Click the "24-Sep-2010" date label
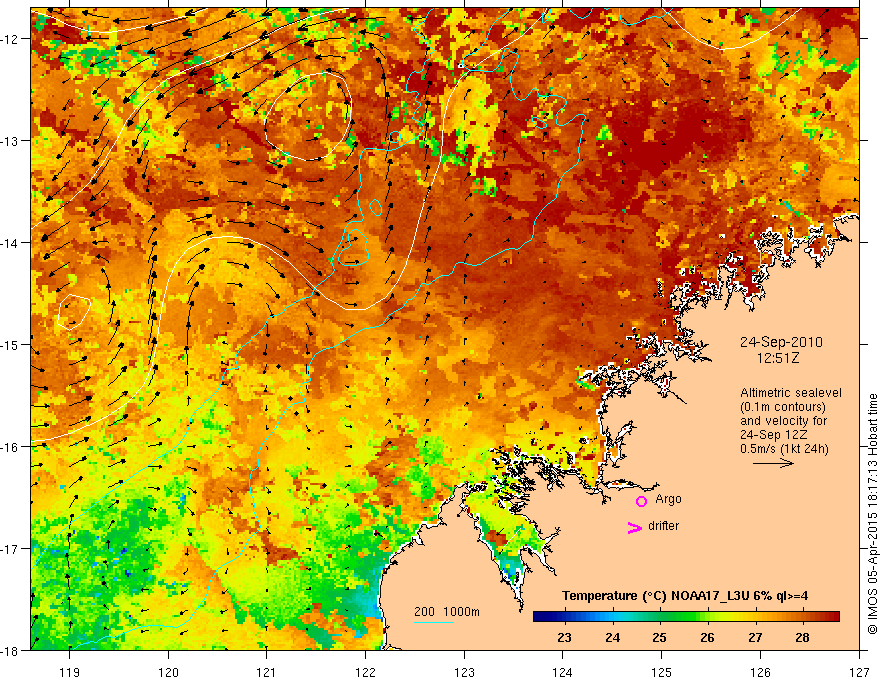The width and height of the screenshot is (880, 680). click(x=781, y=342)
